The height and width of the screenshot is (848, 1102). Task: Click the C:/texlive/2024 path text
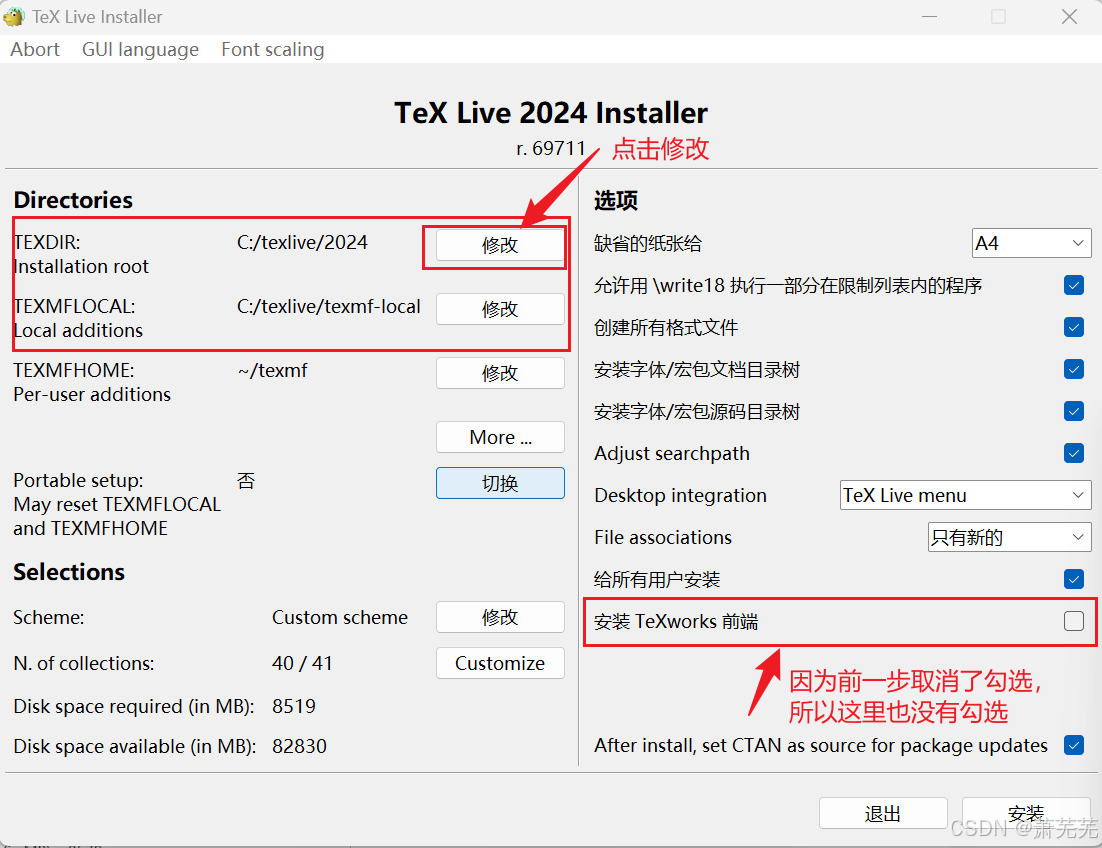coord(302,242)
